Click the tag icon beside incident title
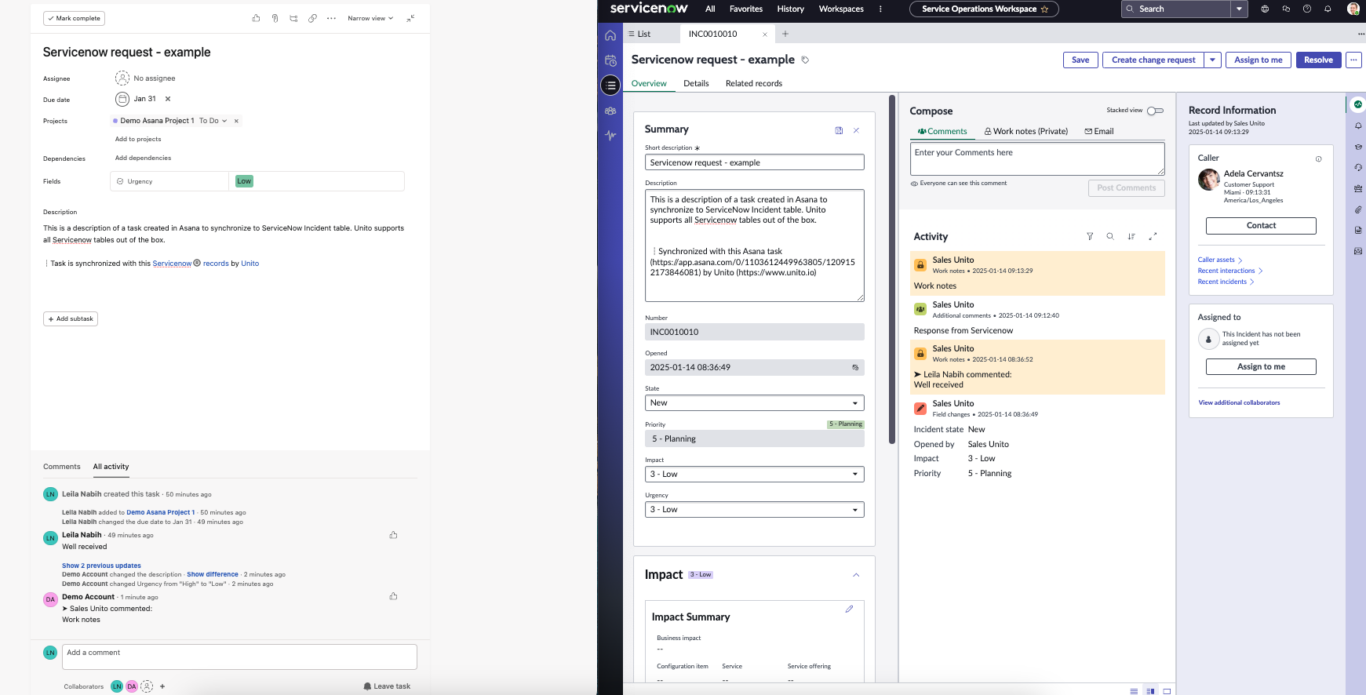This screenshot has height=695, width=1366. (806, 60)
